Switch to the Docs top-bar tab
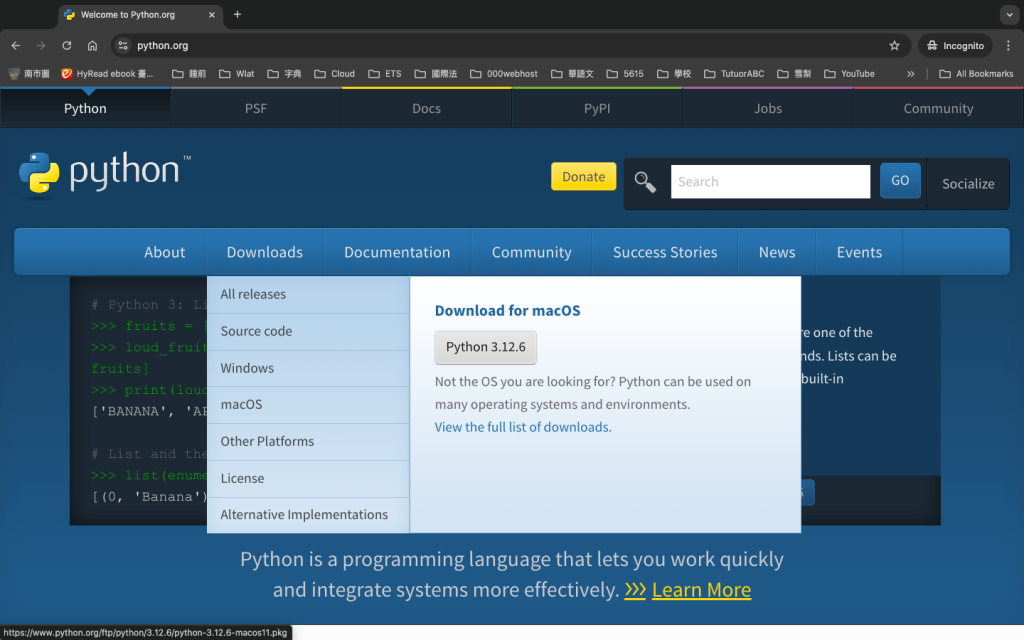The height and width of the screenshot is (640, 1024). tap(426, 108)
